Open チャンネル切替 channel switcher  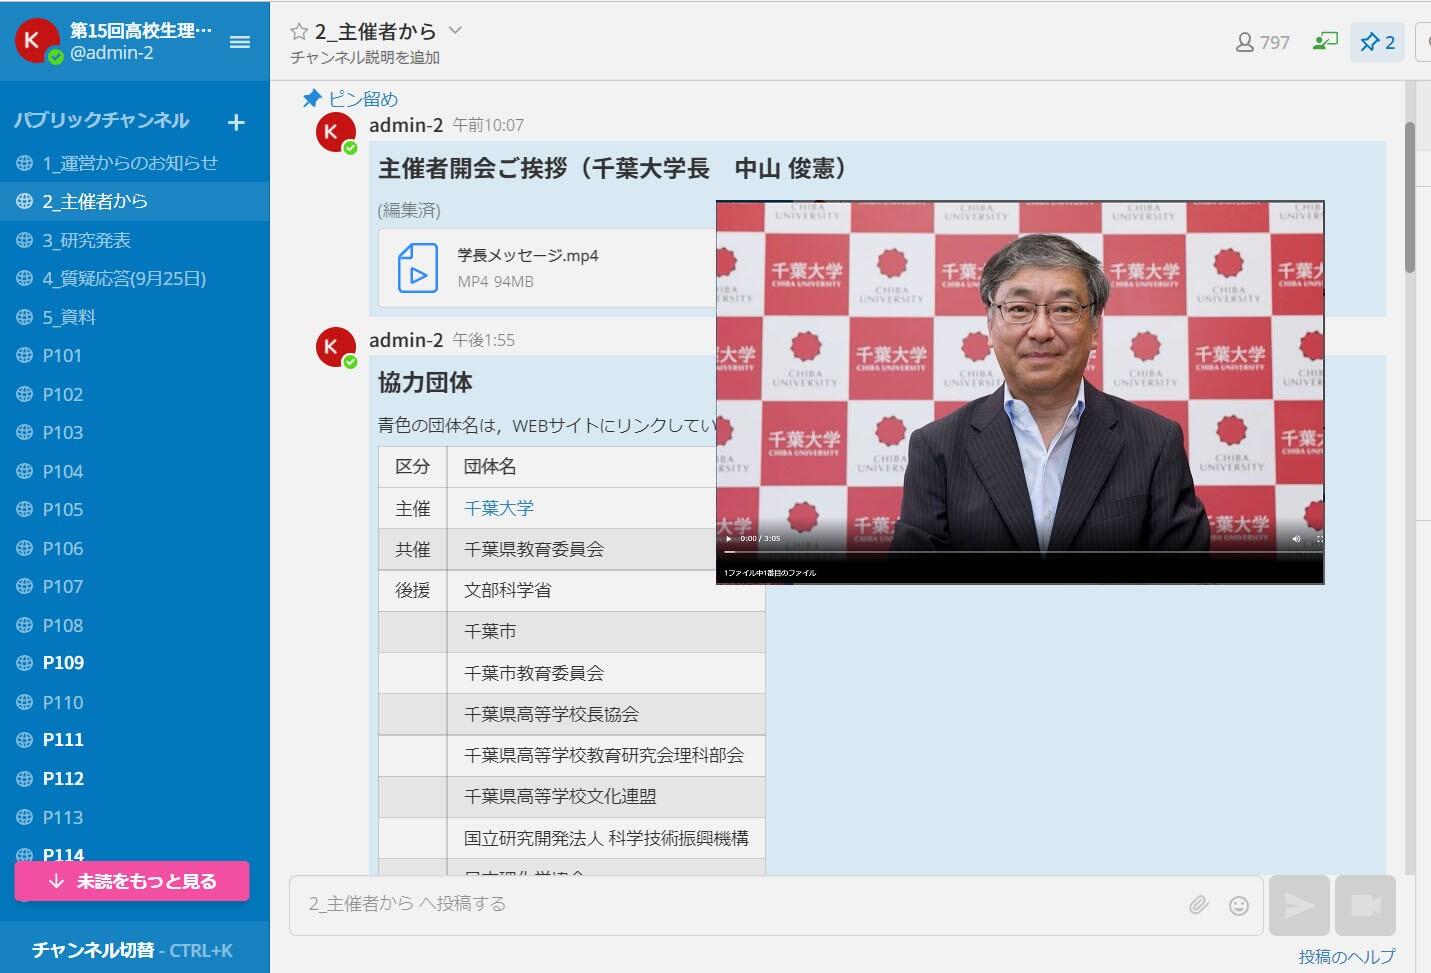pos(132,950)
